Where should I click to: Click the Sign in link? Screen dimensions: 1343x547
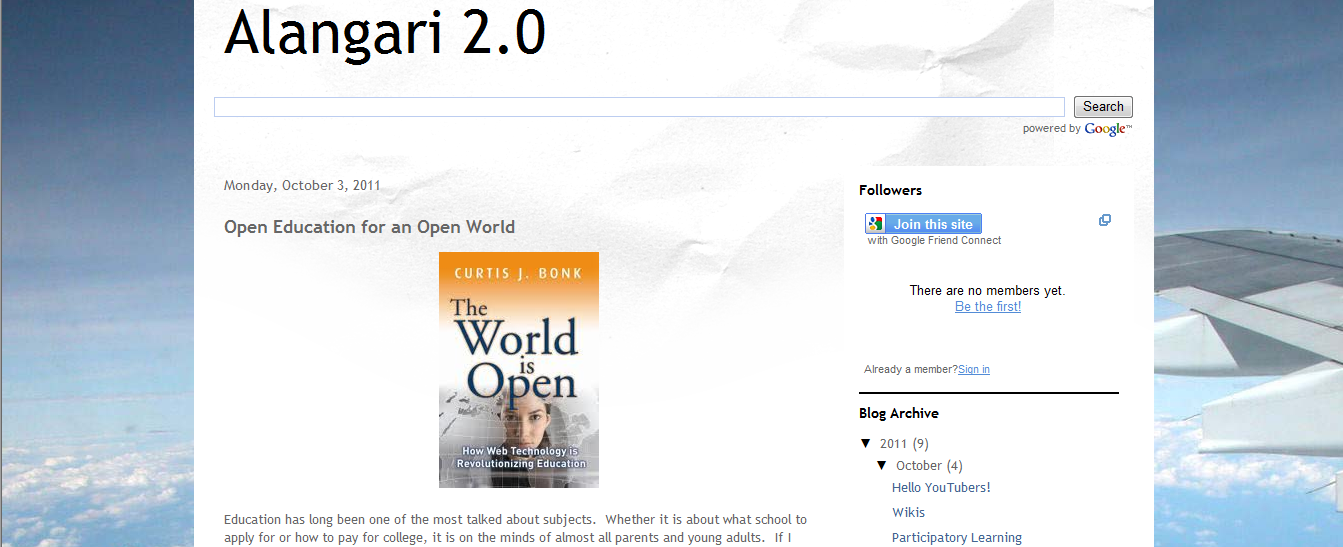tap(974, 369)
